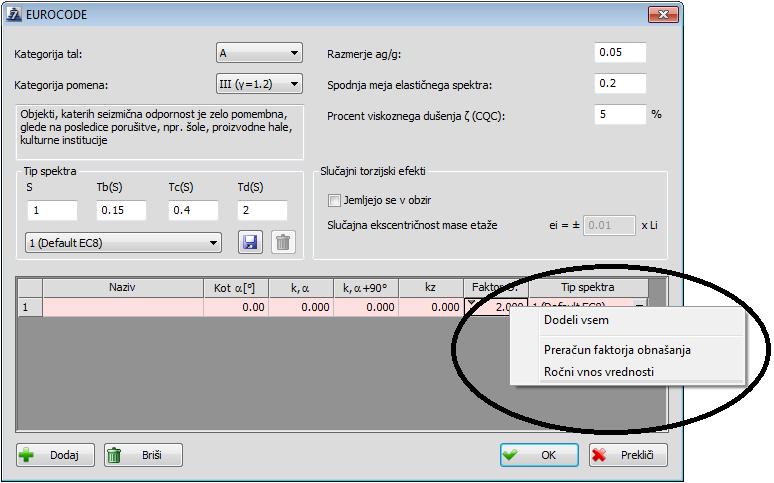774x483 pixels.
Task: Click the Tip spektra column header
Action: tap(588, 287)
